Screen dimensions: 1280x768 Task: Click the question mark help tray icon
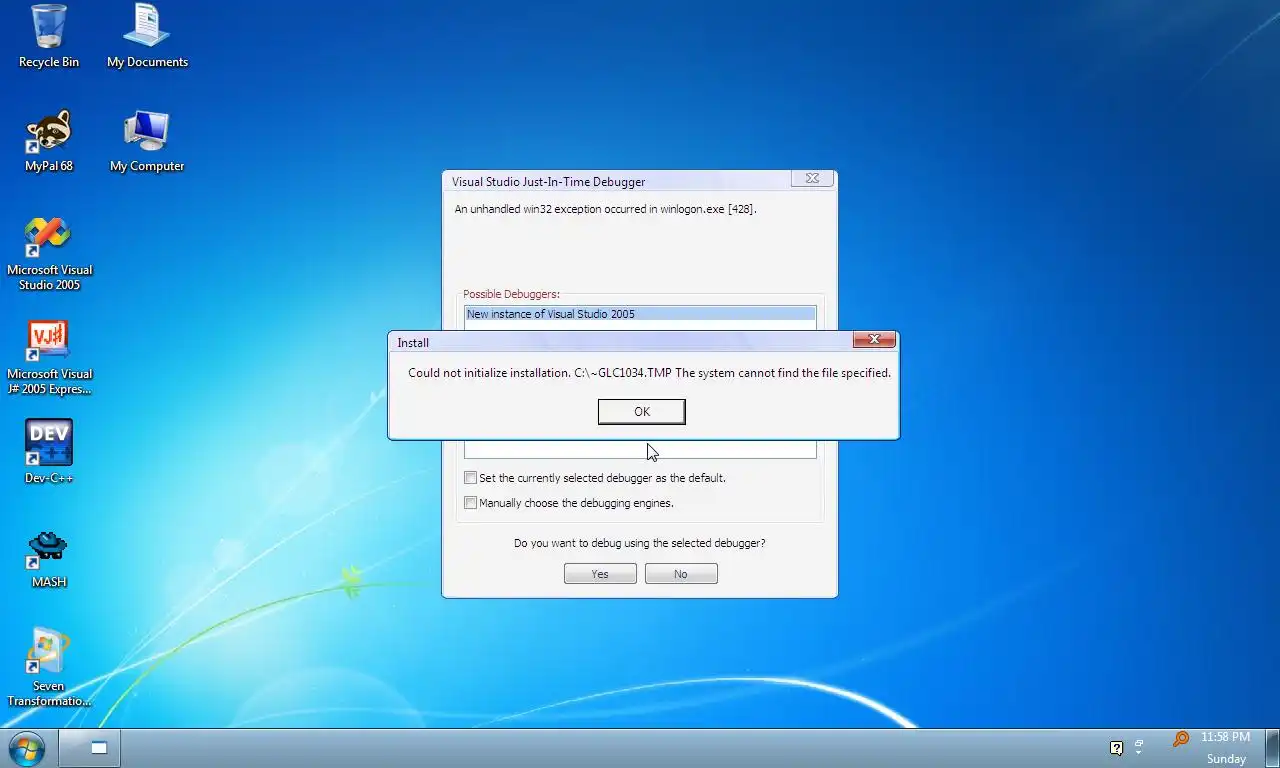coord(1117,748)
